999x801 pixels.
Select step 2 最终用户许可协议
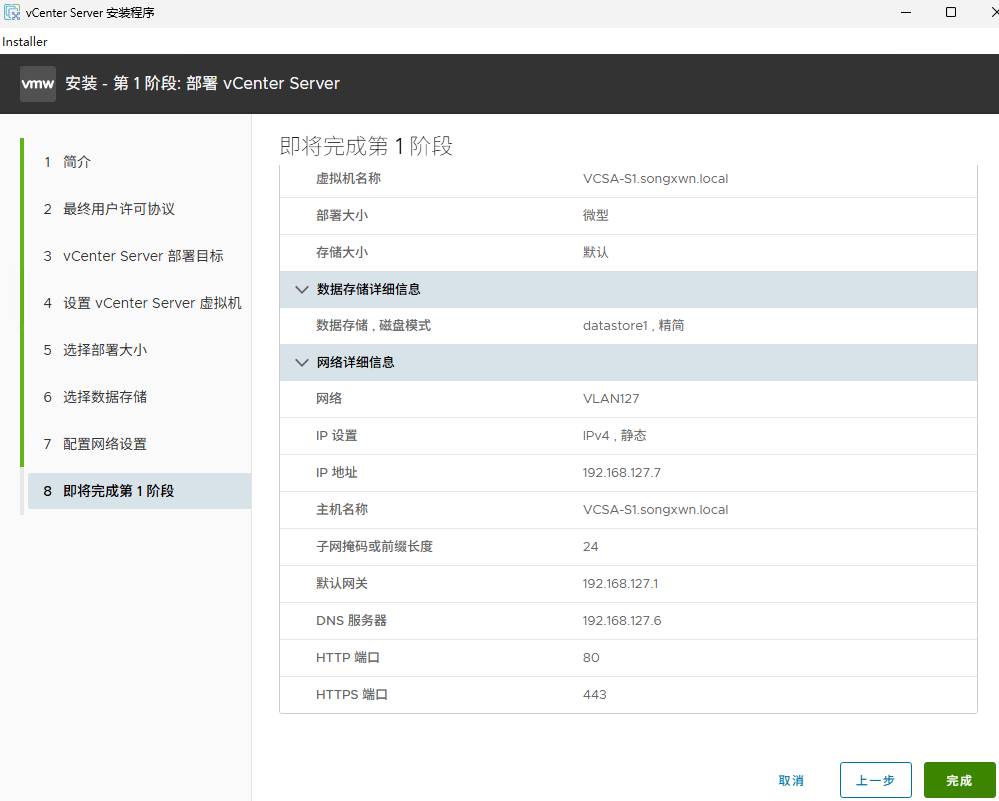[x=119, y=209]
